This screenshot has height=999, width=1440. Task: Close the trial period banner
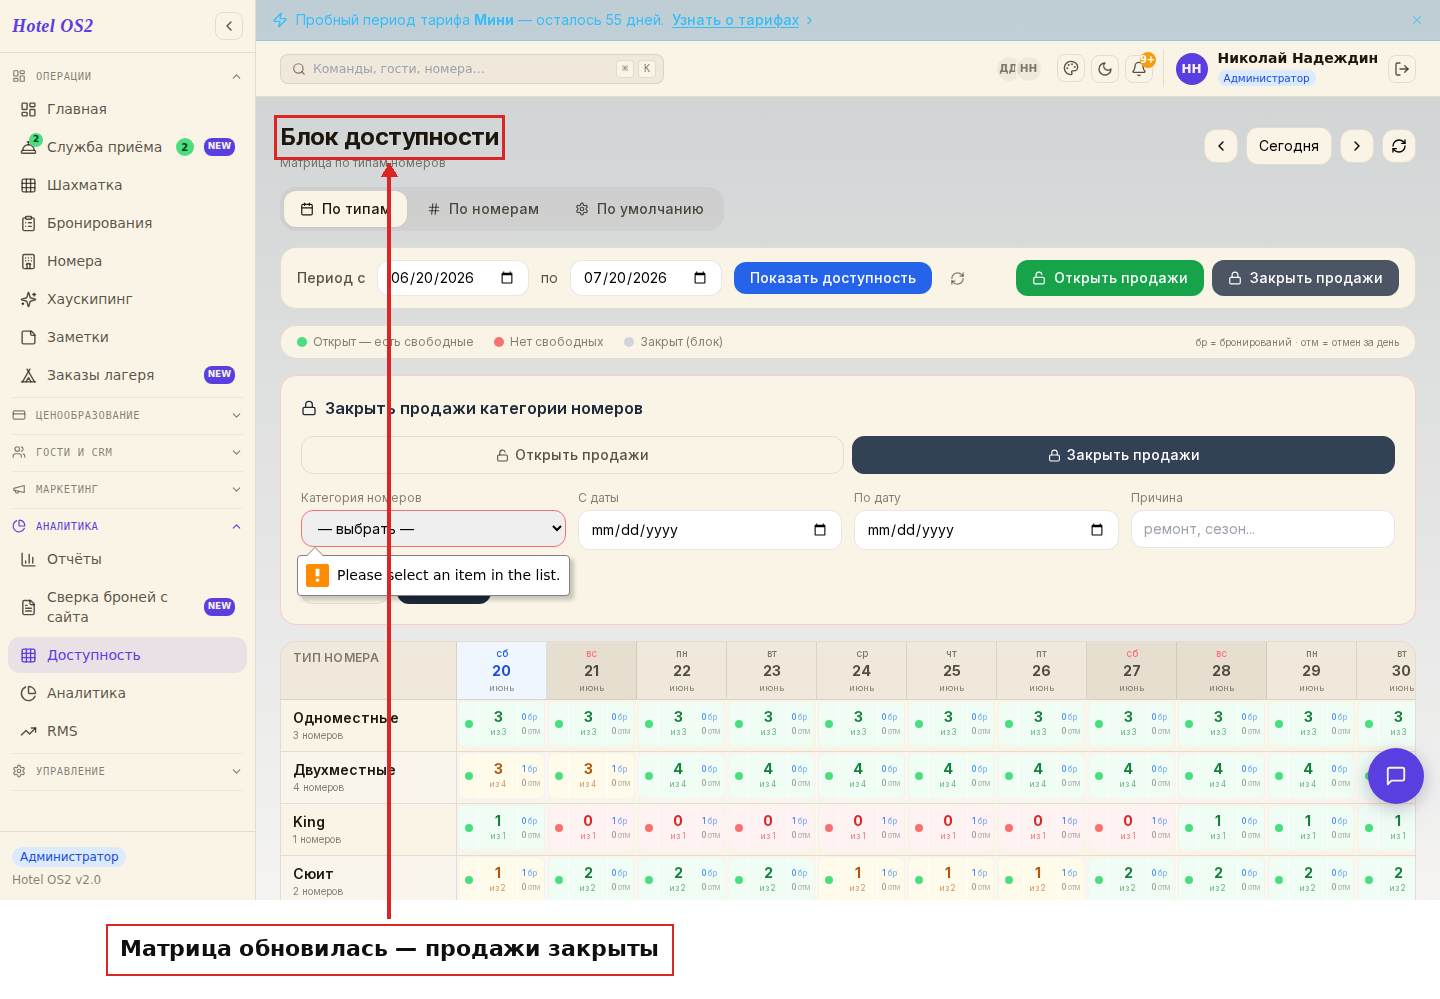(1416, 20)
